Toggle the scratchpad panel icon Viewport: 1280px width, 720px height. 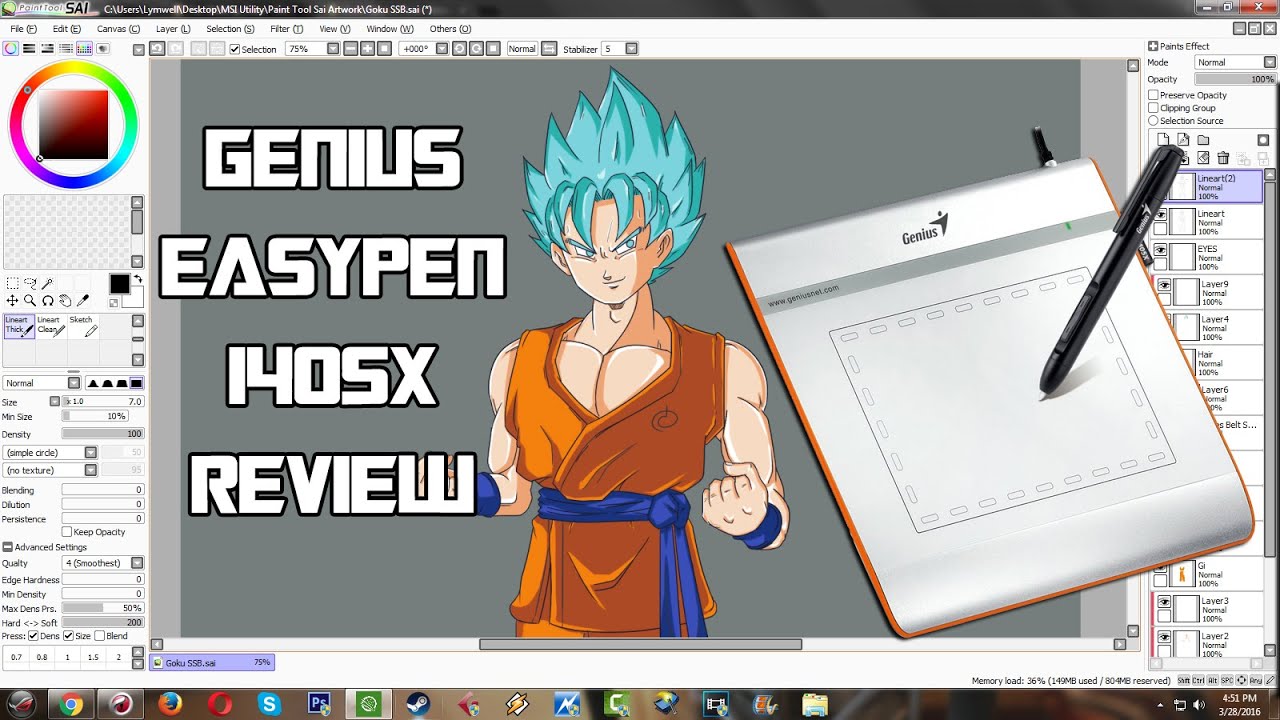point(102,48)
